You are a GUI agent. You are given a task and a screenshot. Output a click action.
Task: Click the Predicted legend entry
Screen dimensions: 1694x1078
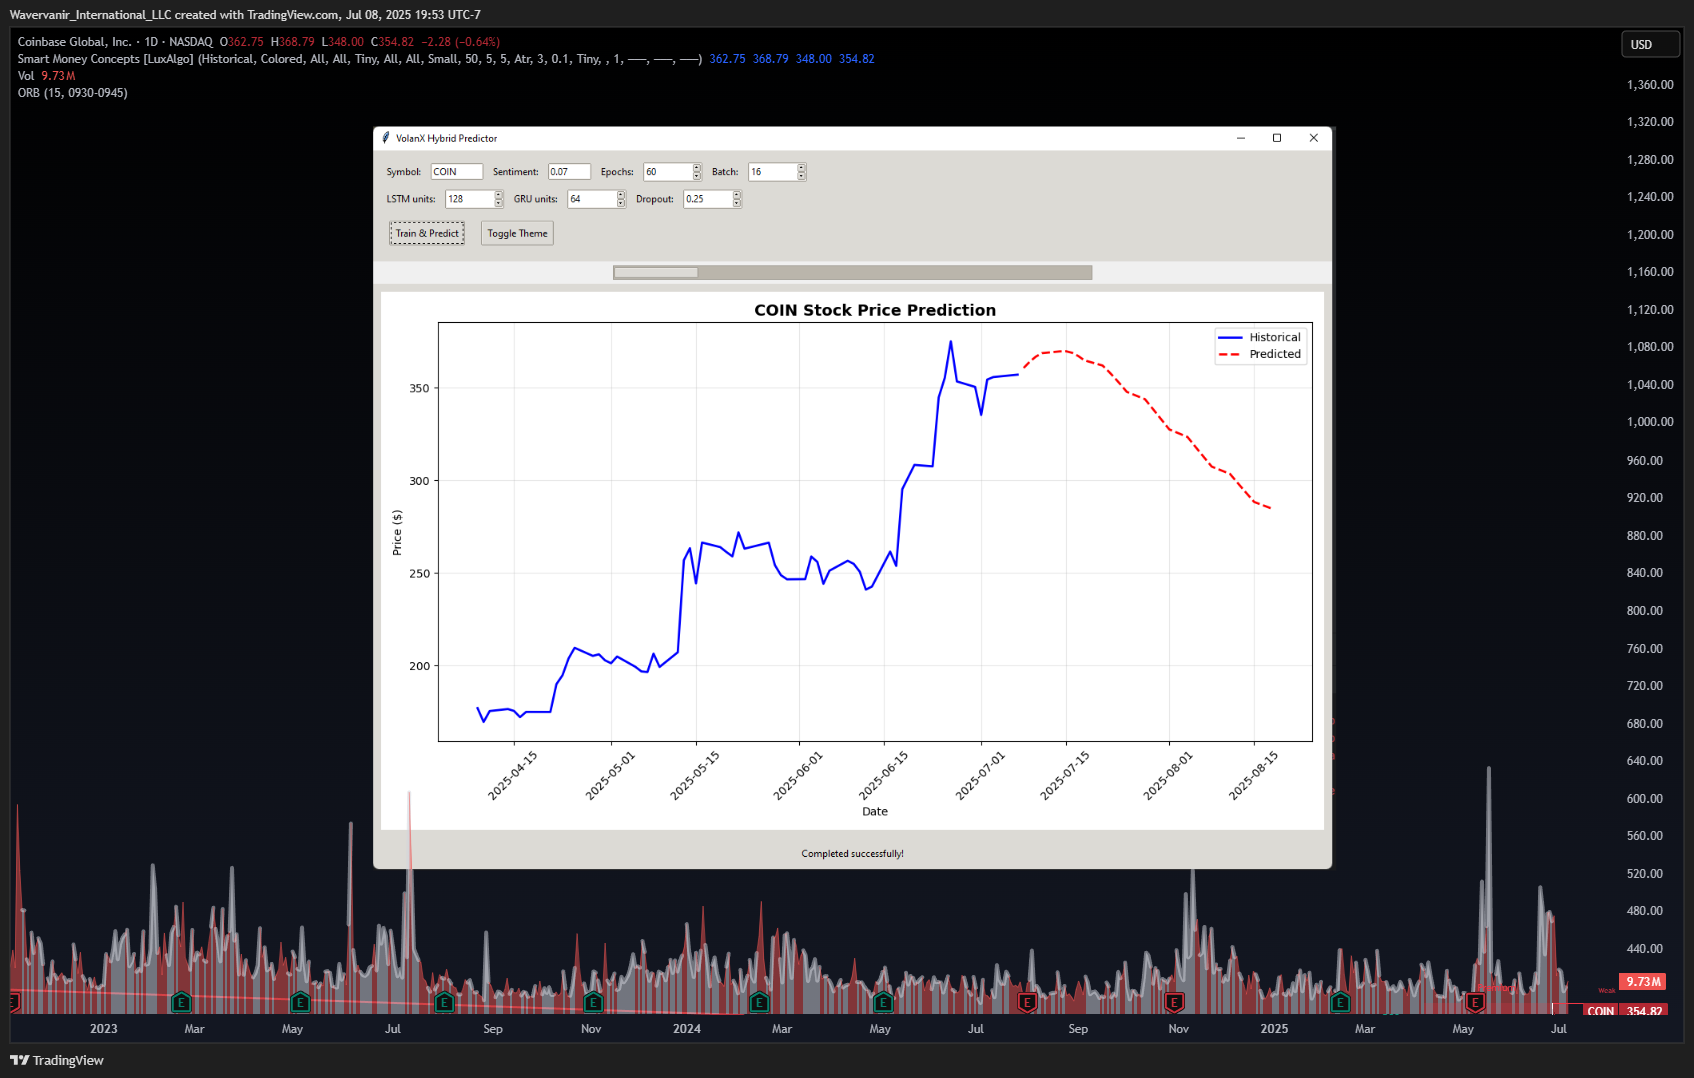(1260, 354)
